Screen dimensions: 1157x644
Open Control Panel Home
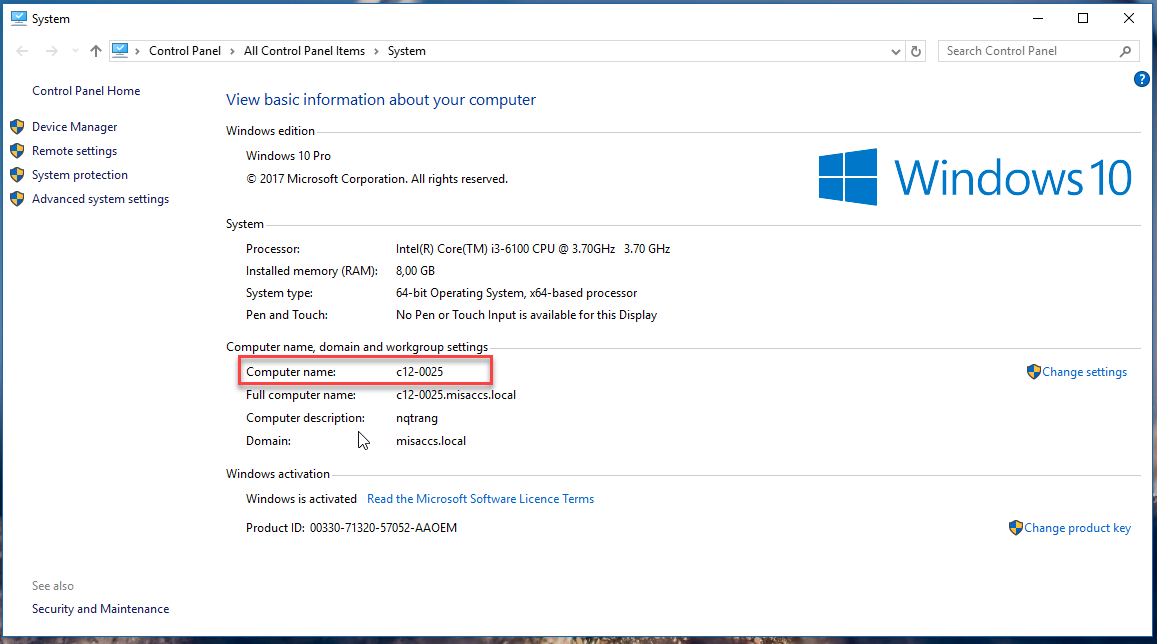coord(86,91)
